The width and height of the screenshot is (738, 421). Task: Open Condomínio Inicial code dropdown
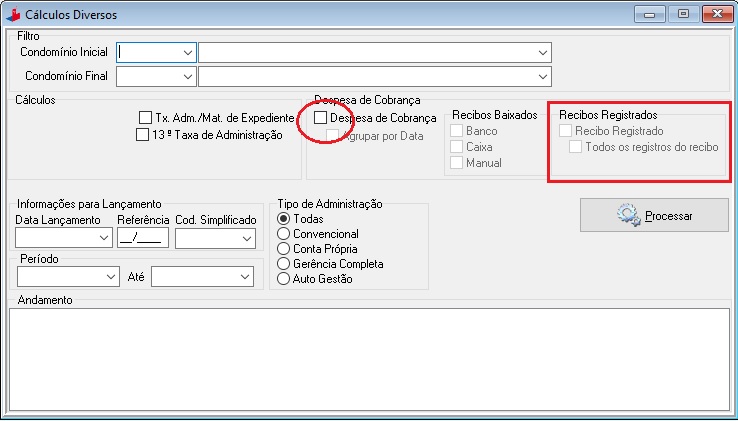tap(187, 52)
